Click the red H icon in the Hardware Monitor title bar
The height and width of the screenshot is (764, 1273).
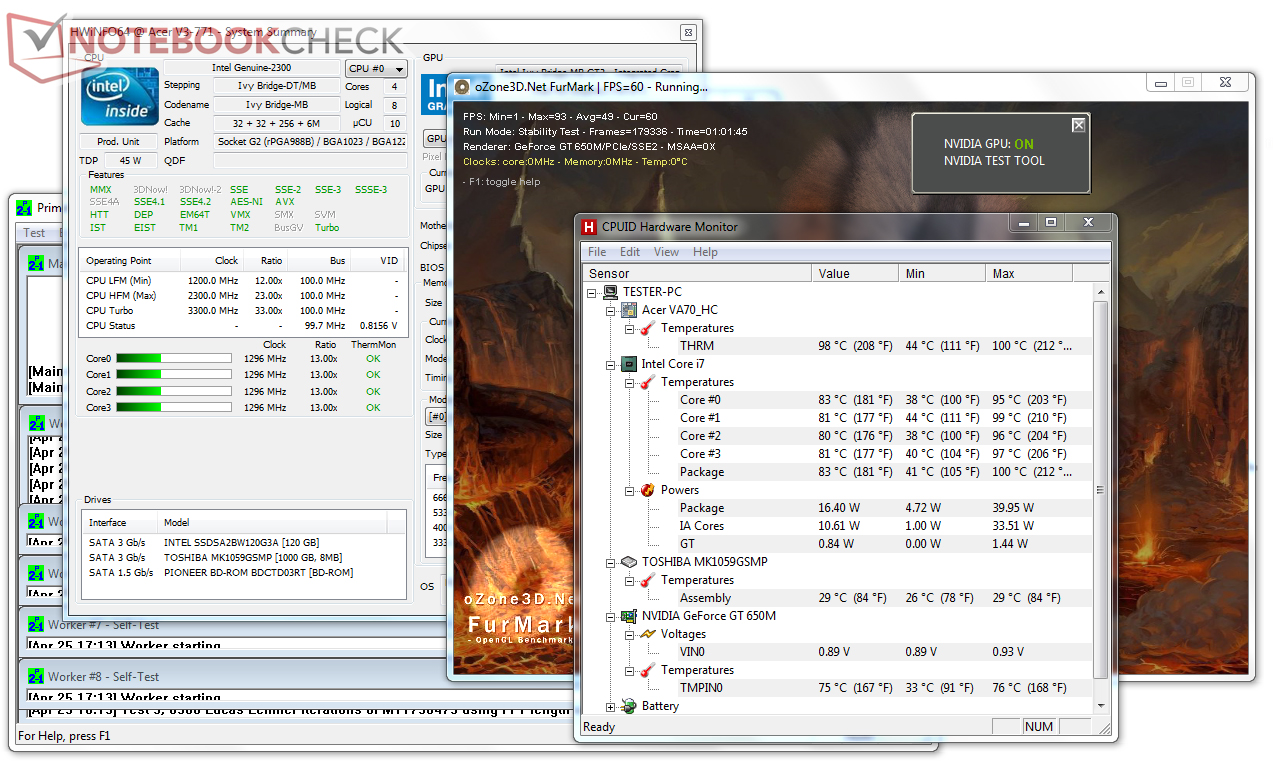click(590, 227)
